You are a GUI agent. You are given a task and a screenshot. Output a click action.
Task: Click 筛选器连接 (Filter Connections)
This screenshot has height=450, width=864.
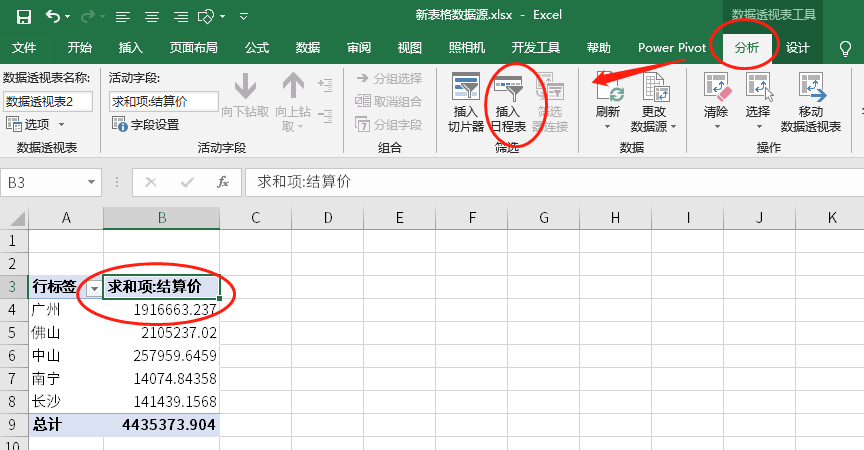point(550,102)
